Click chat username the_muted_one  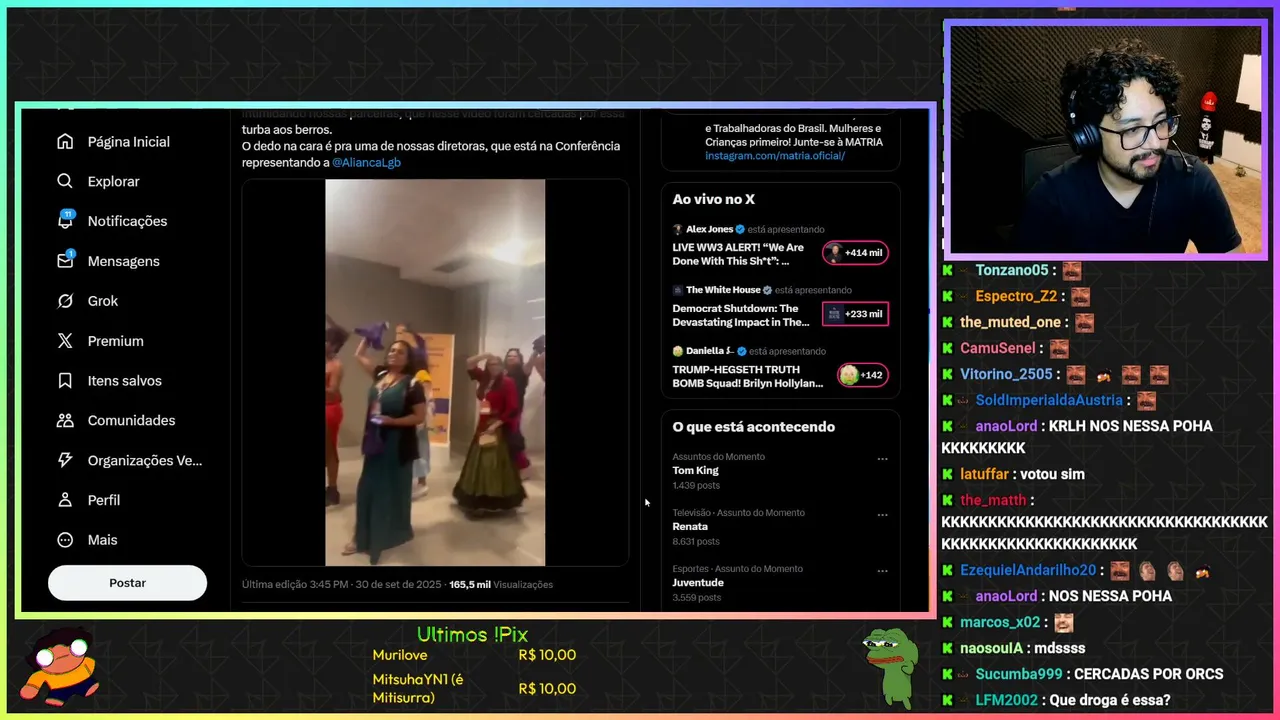(x=1010, y=322)
